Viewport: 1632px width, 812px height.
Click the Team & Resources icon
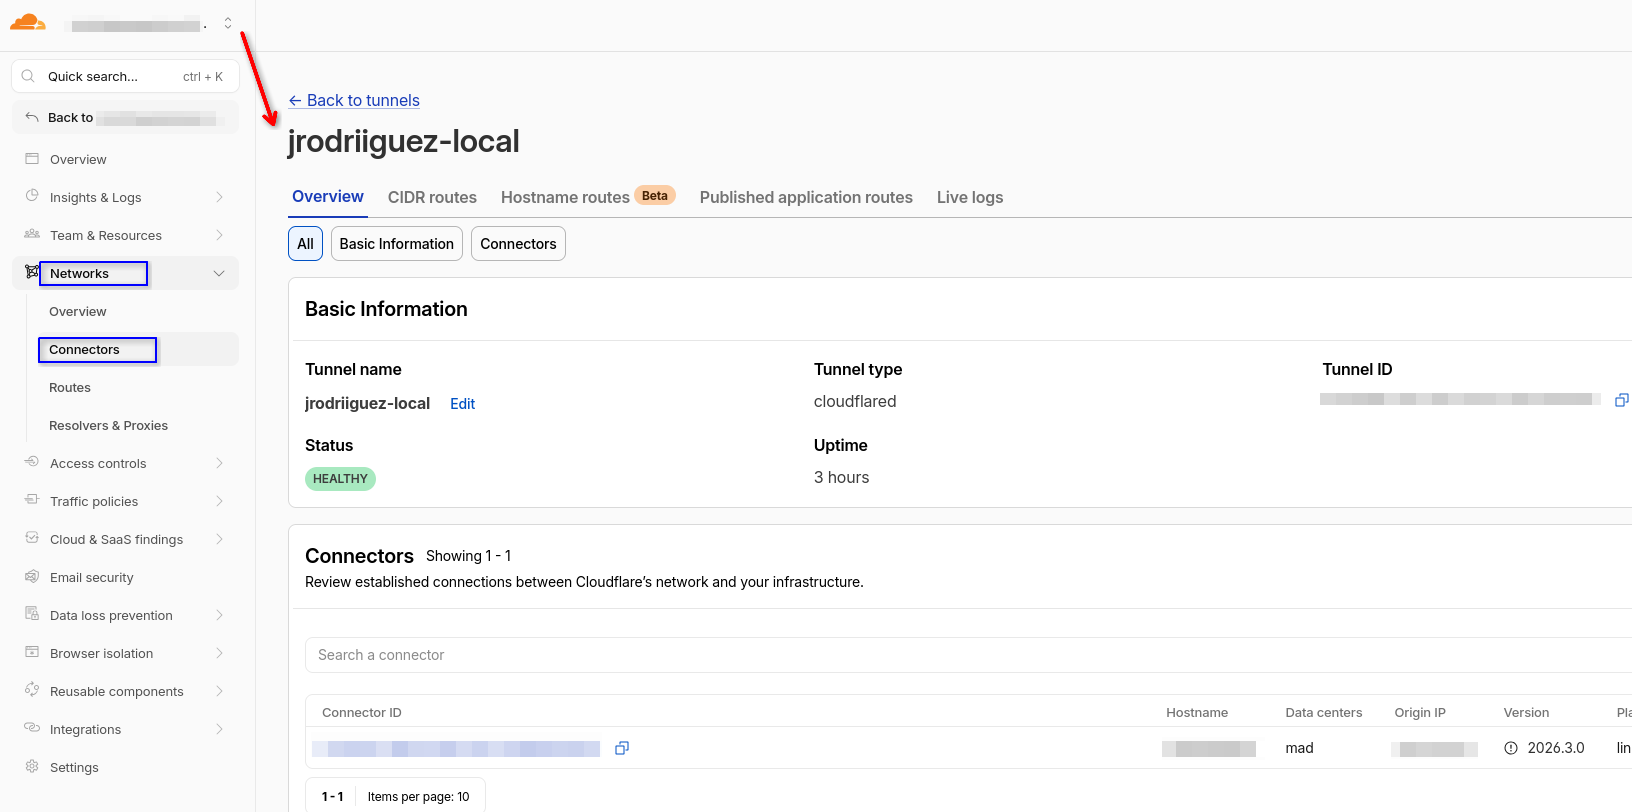point(32,235)
